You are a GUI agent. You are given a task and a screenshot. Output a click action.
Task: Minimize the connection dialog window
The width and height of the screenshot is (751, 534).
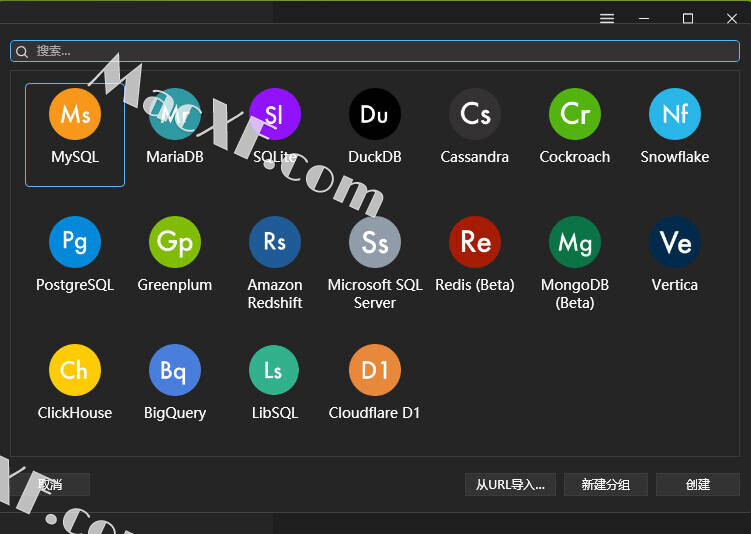point(644,19)
